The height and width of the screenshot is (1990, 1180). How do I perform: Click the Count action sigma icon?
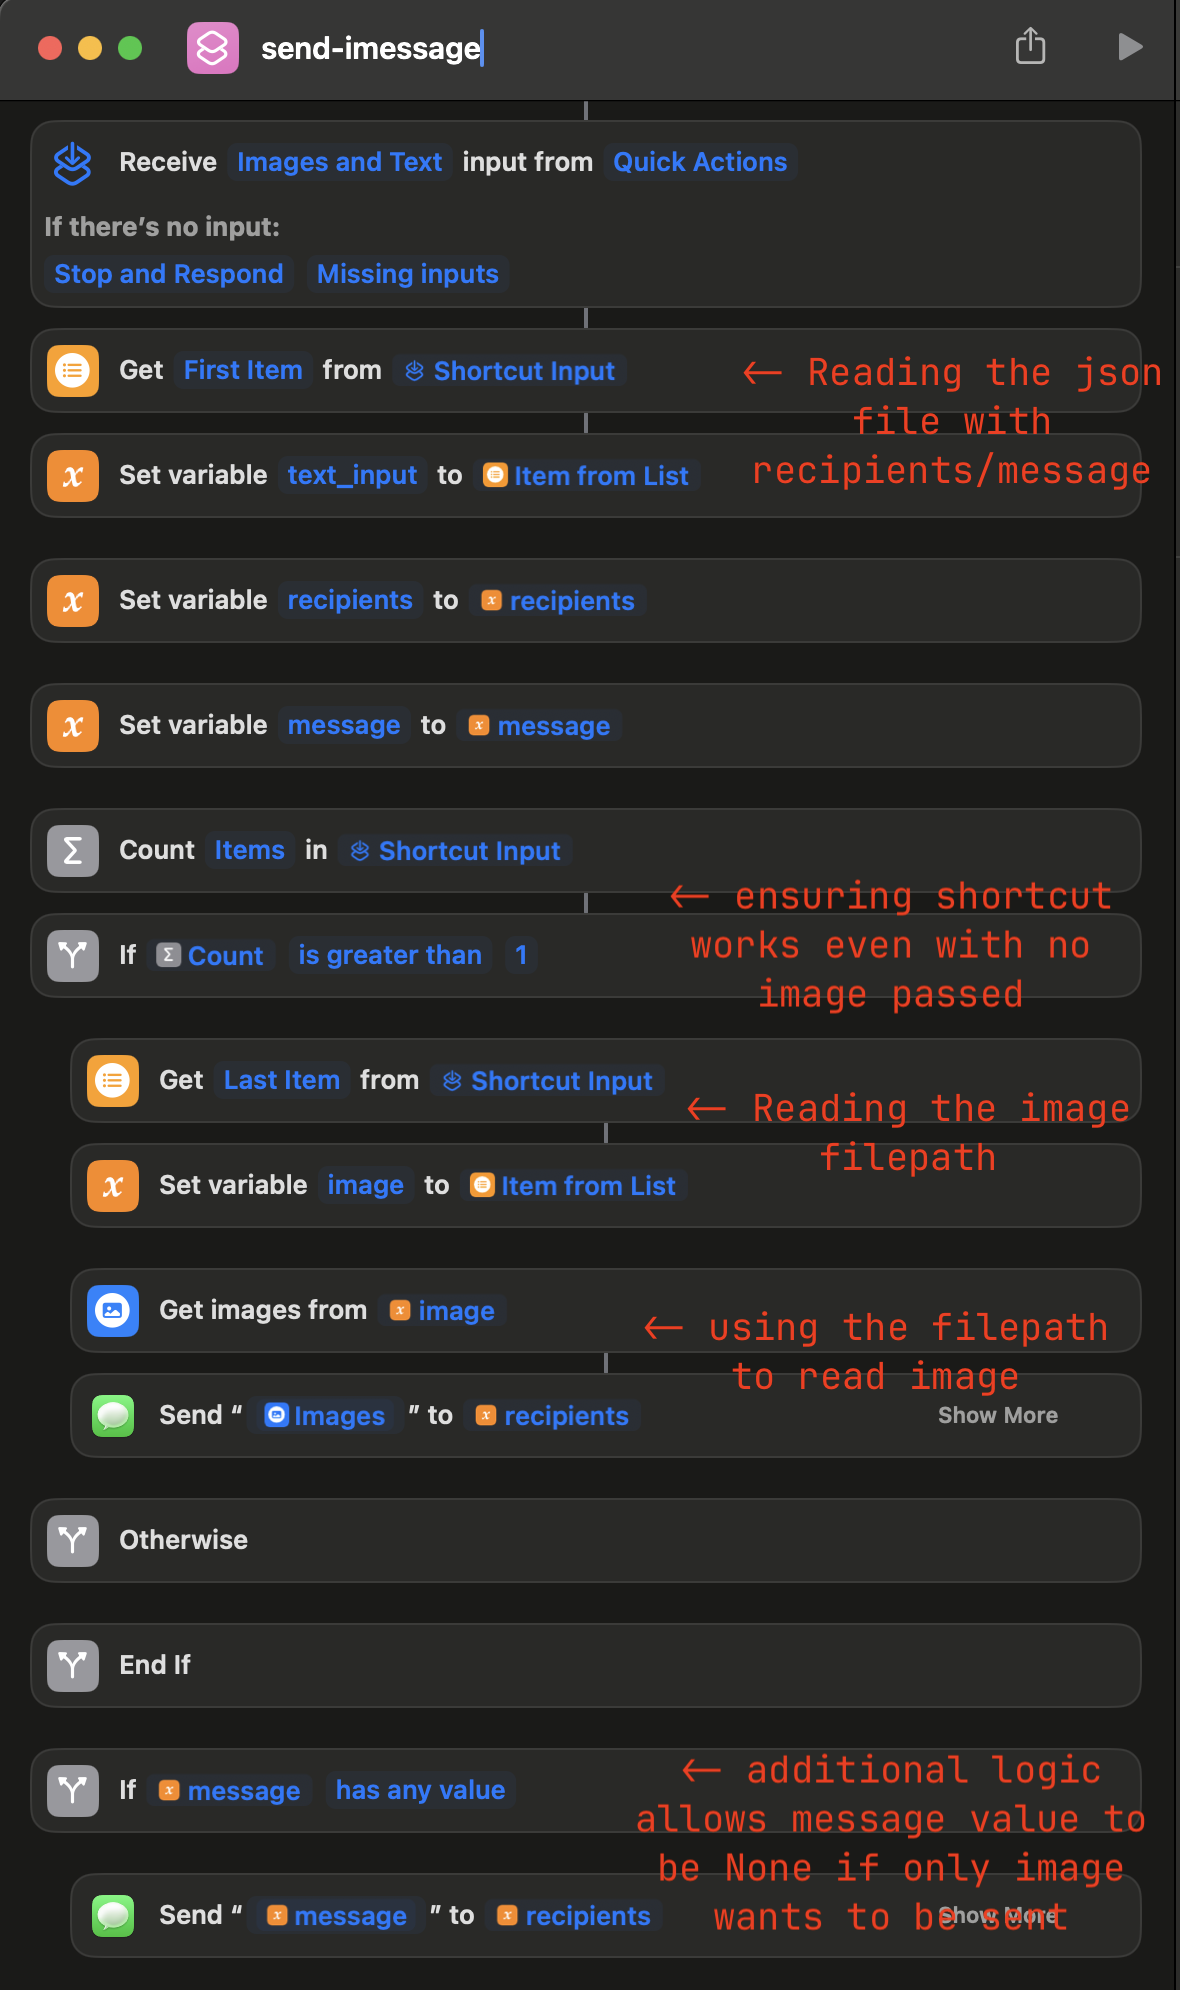(73, 851)
